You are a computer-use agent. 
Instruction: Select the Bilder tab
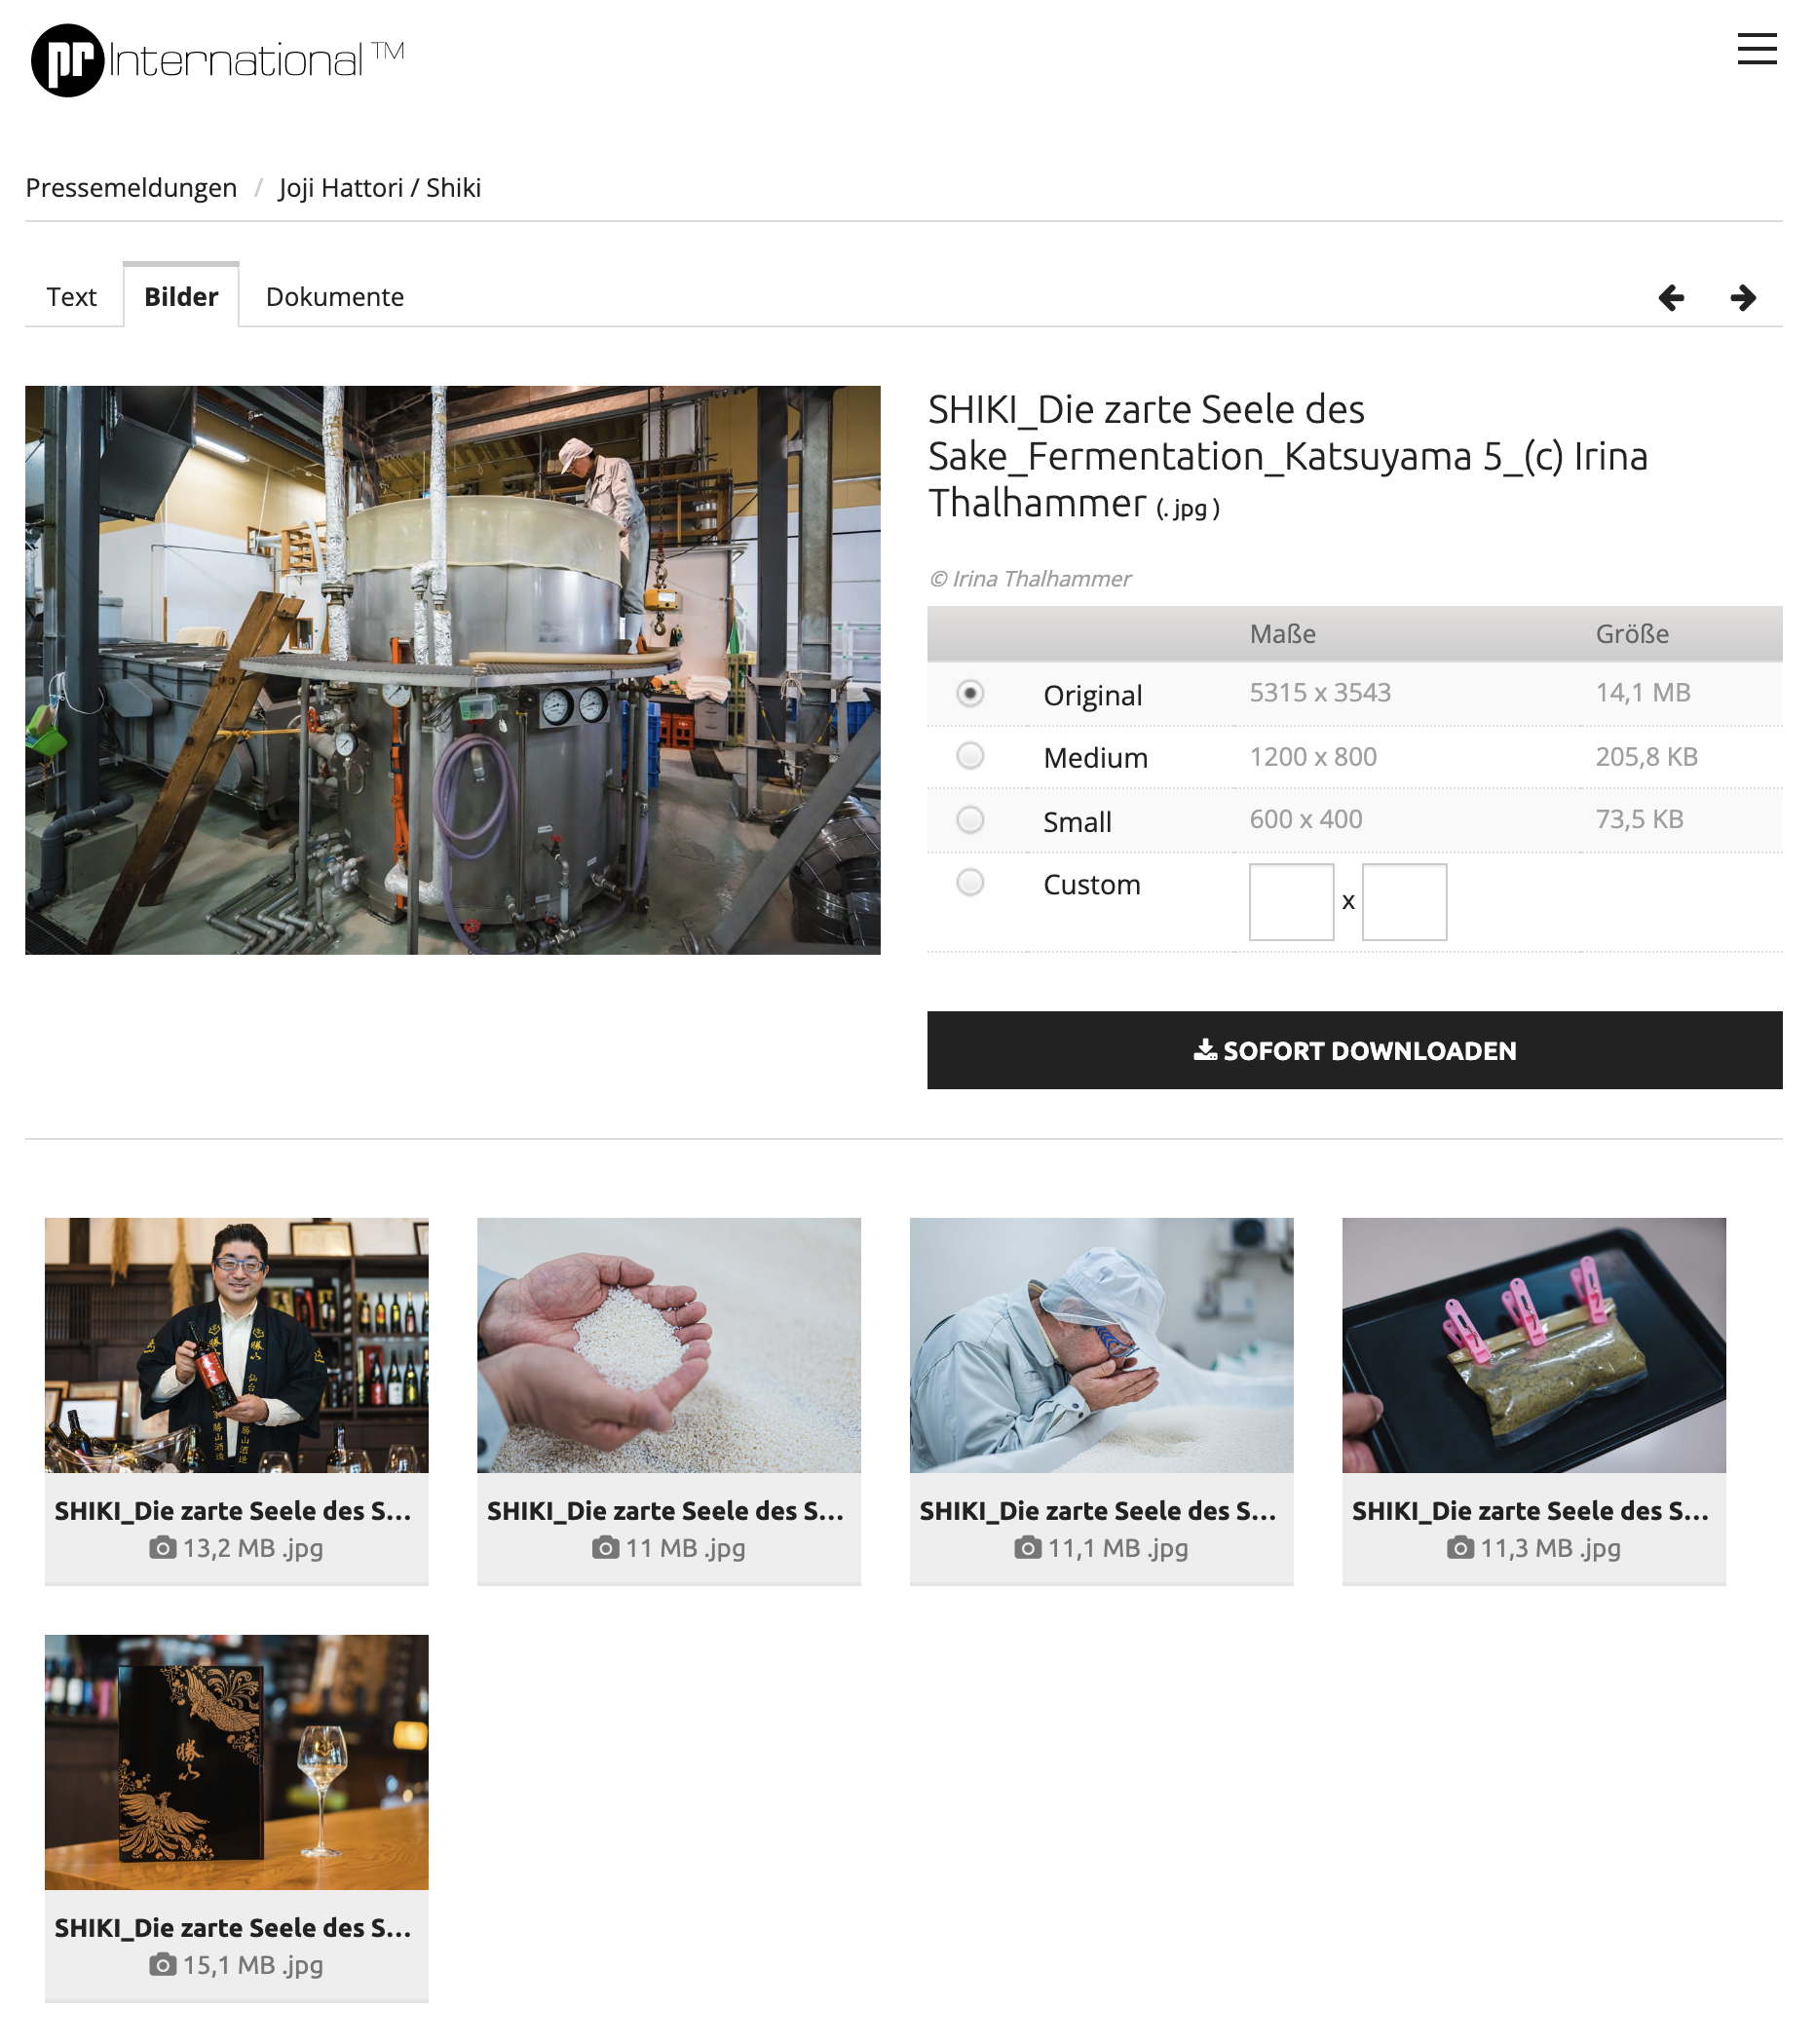pos(181,297)
